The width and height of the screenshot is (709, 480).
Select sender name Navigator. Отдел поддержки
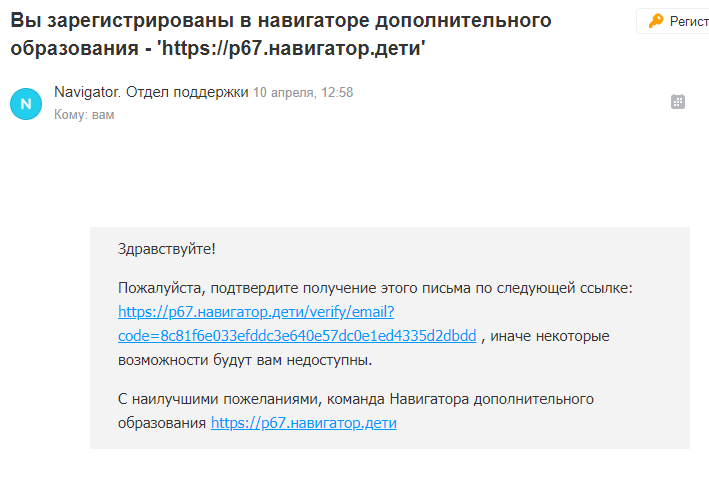pyautogui.click(x=151, y=92)
